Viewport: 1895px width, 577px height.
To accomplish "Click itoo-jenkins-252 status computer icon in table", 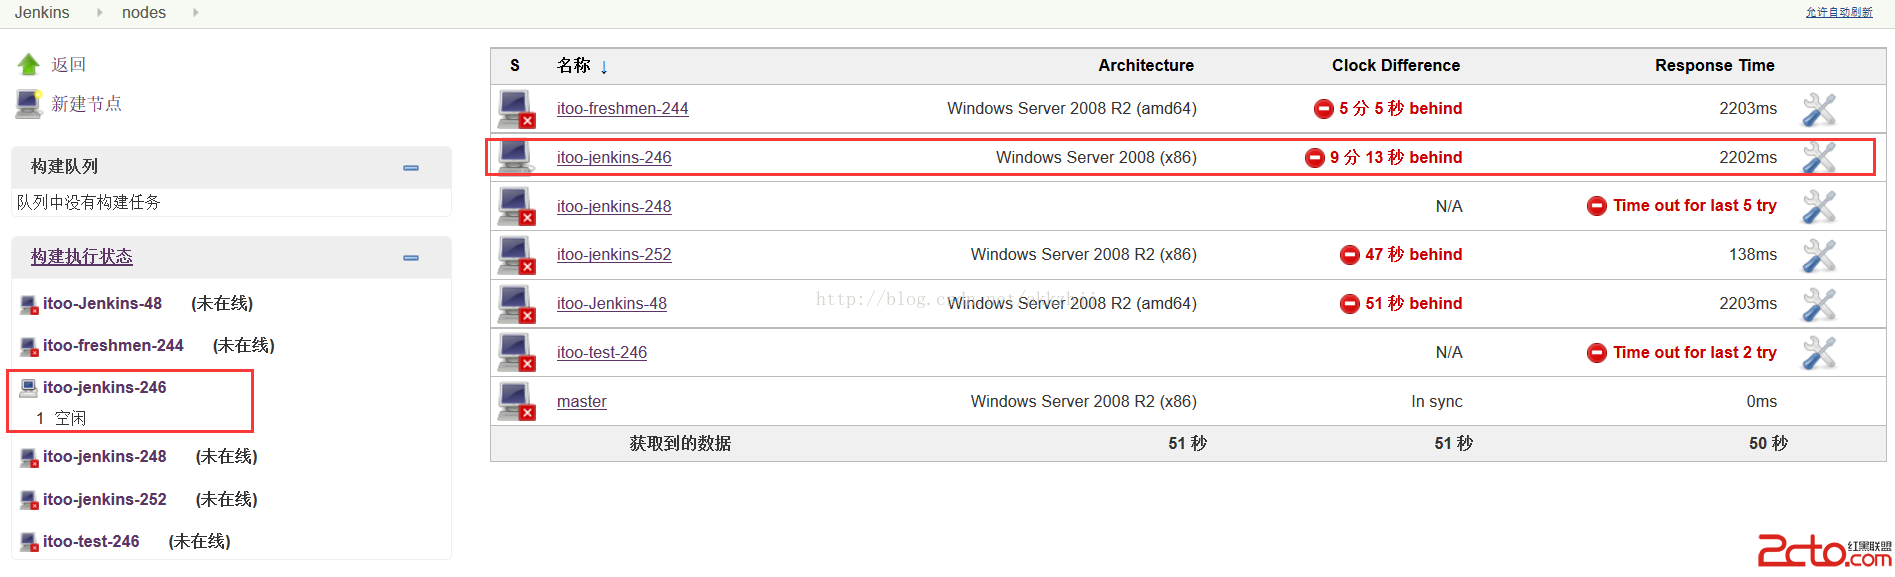I will pyautogui.click(x=517, y=255).
